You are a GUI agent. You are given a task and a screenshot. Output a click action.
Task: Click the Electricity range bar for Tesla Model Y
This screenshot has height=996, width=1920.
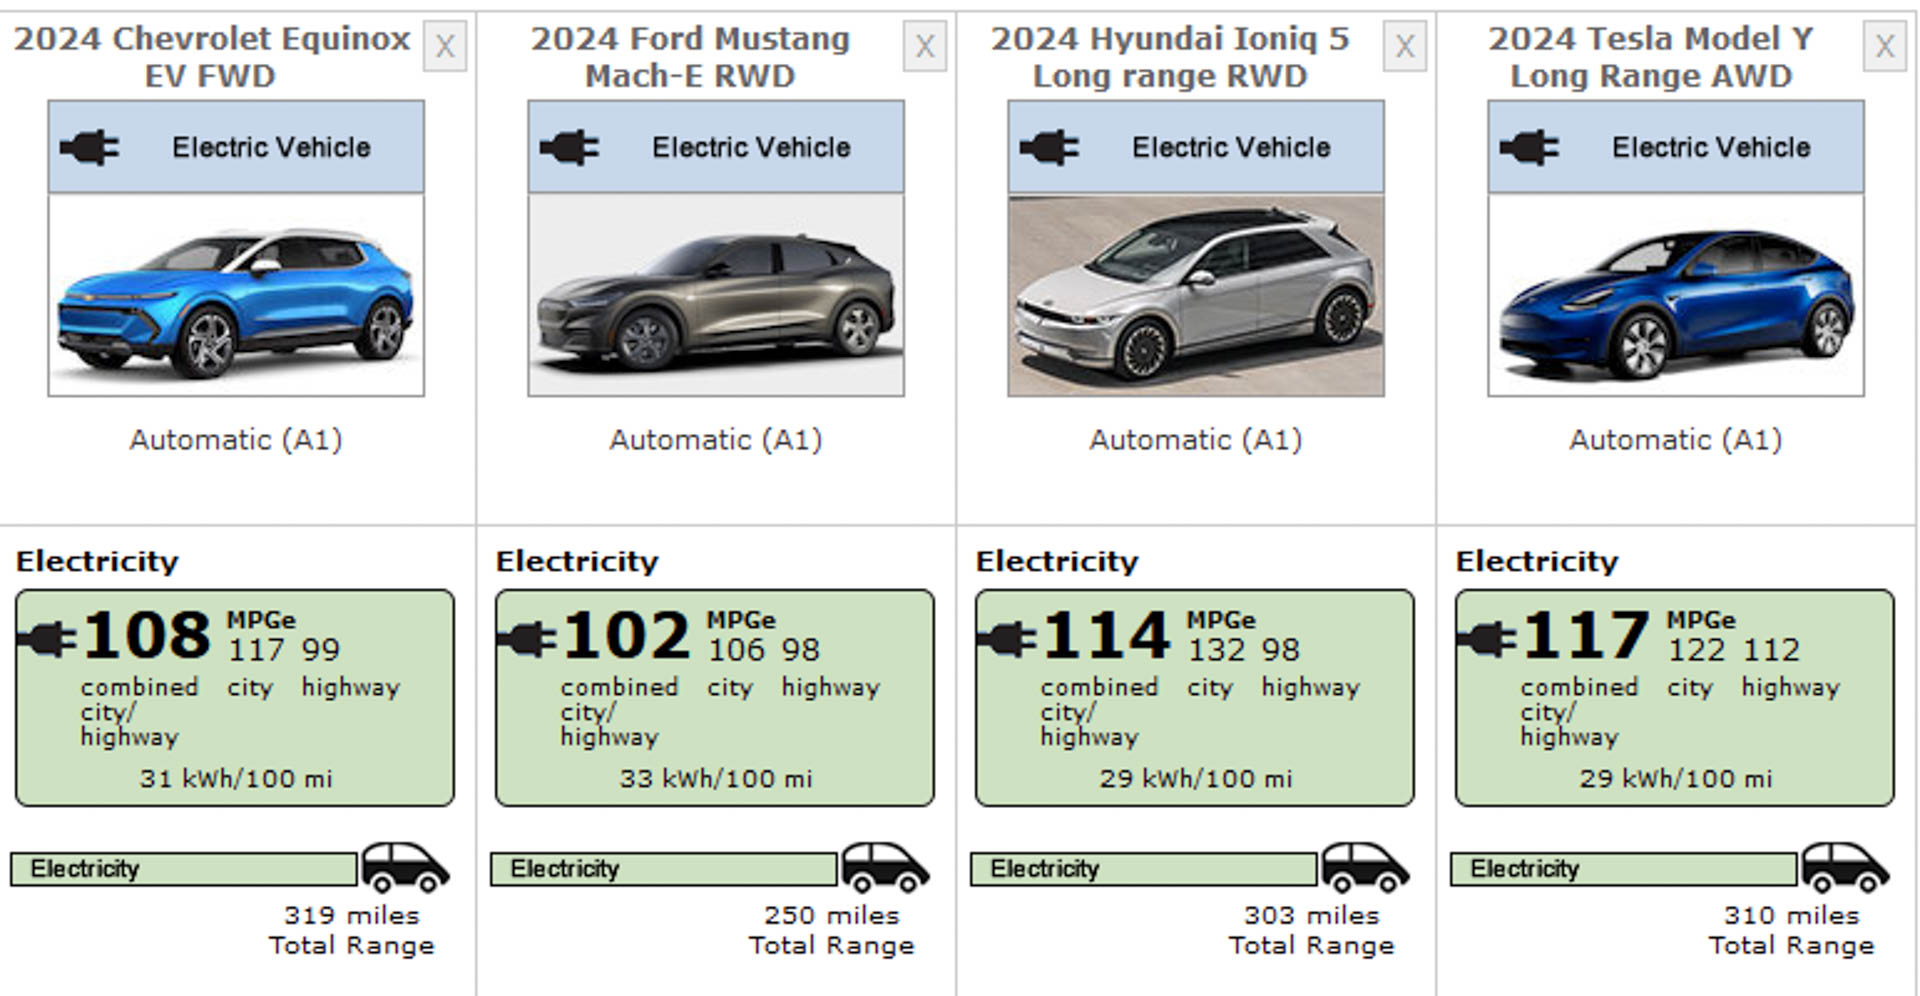click(1623, 869)
